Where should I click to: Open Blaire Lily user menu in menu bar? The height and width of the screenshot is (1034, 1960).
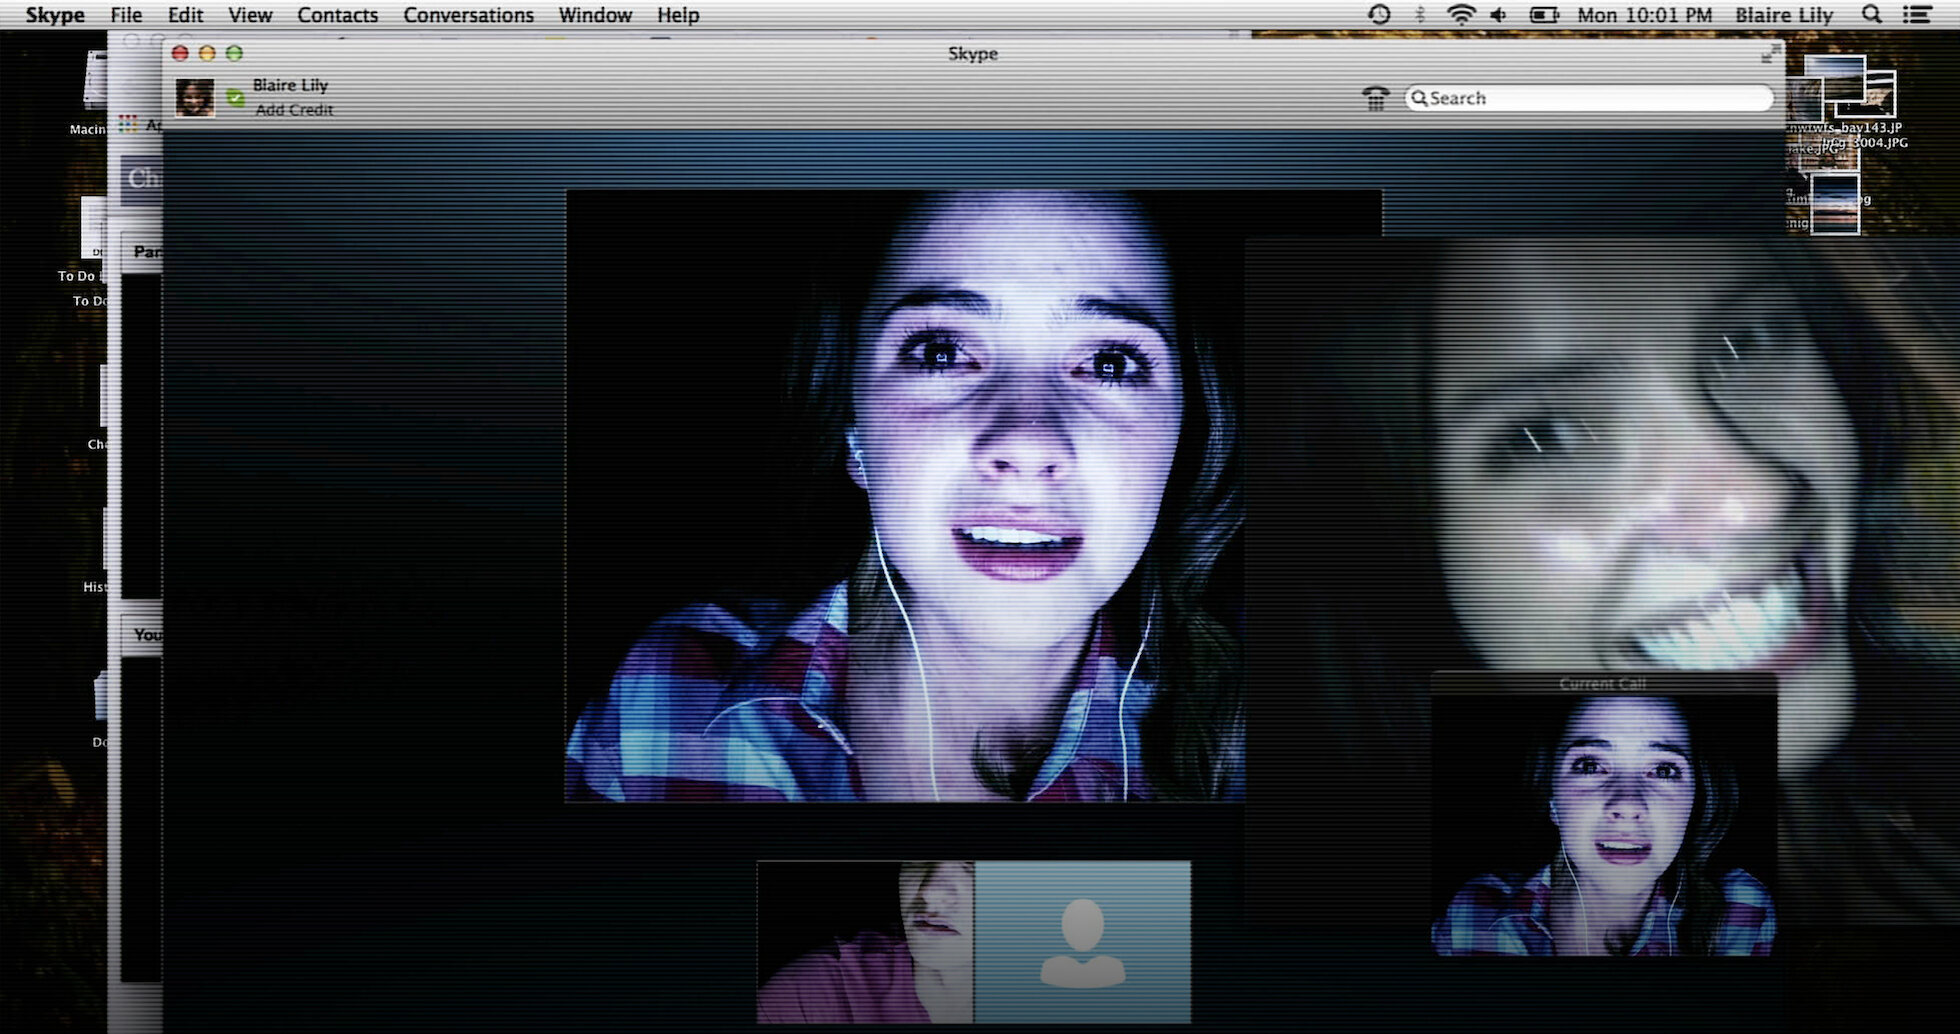(1784, 15)
